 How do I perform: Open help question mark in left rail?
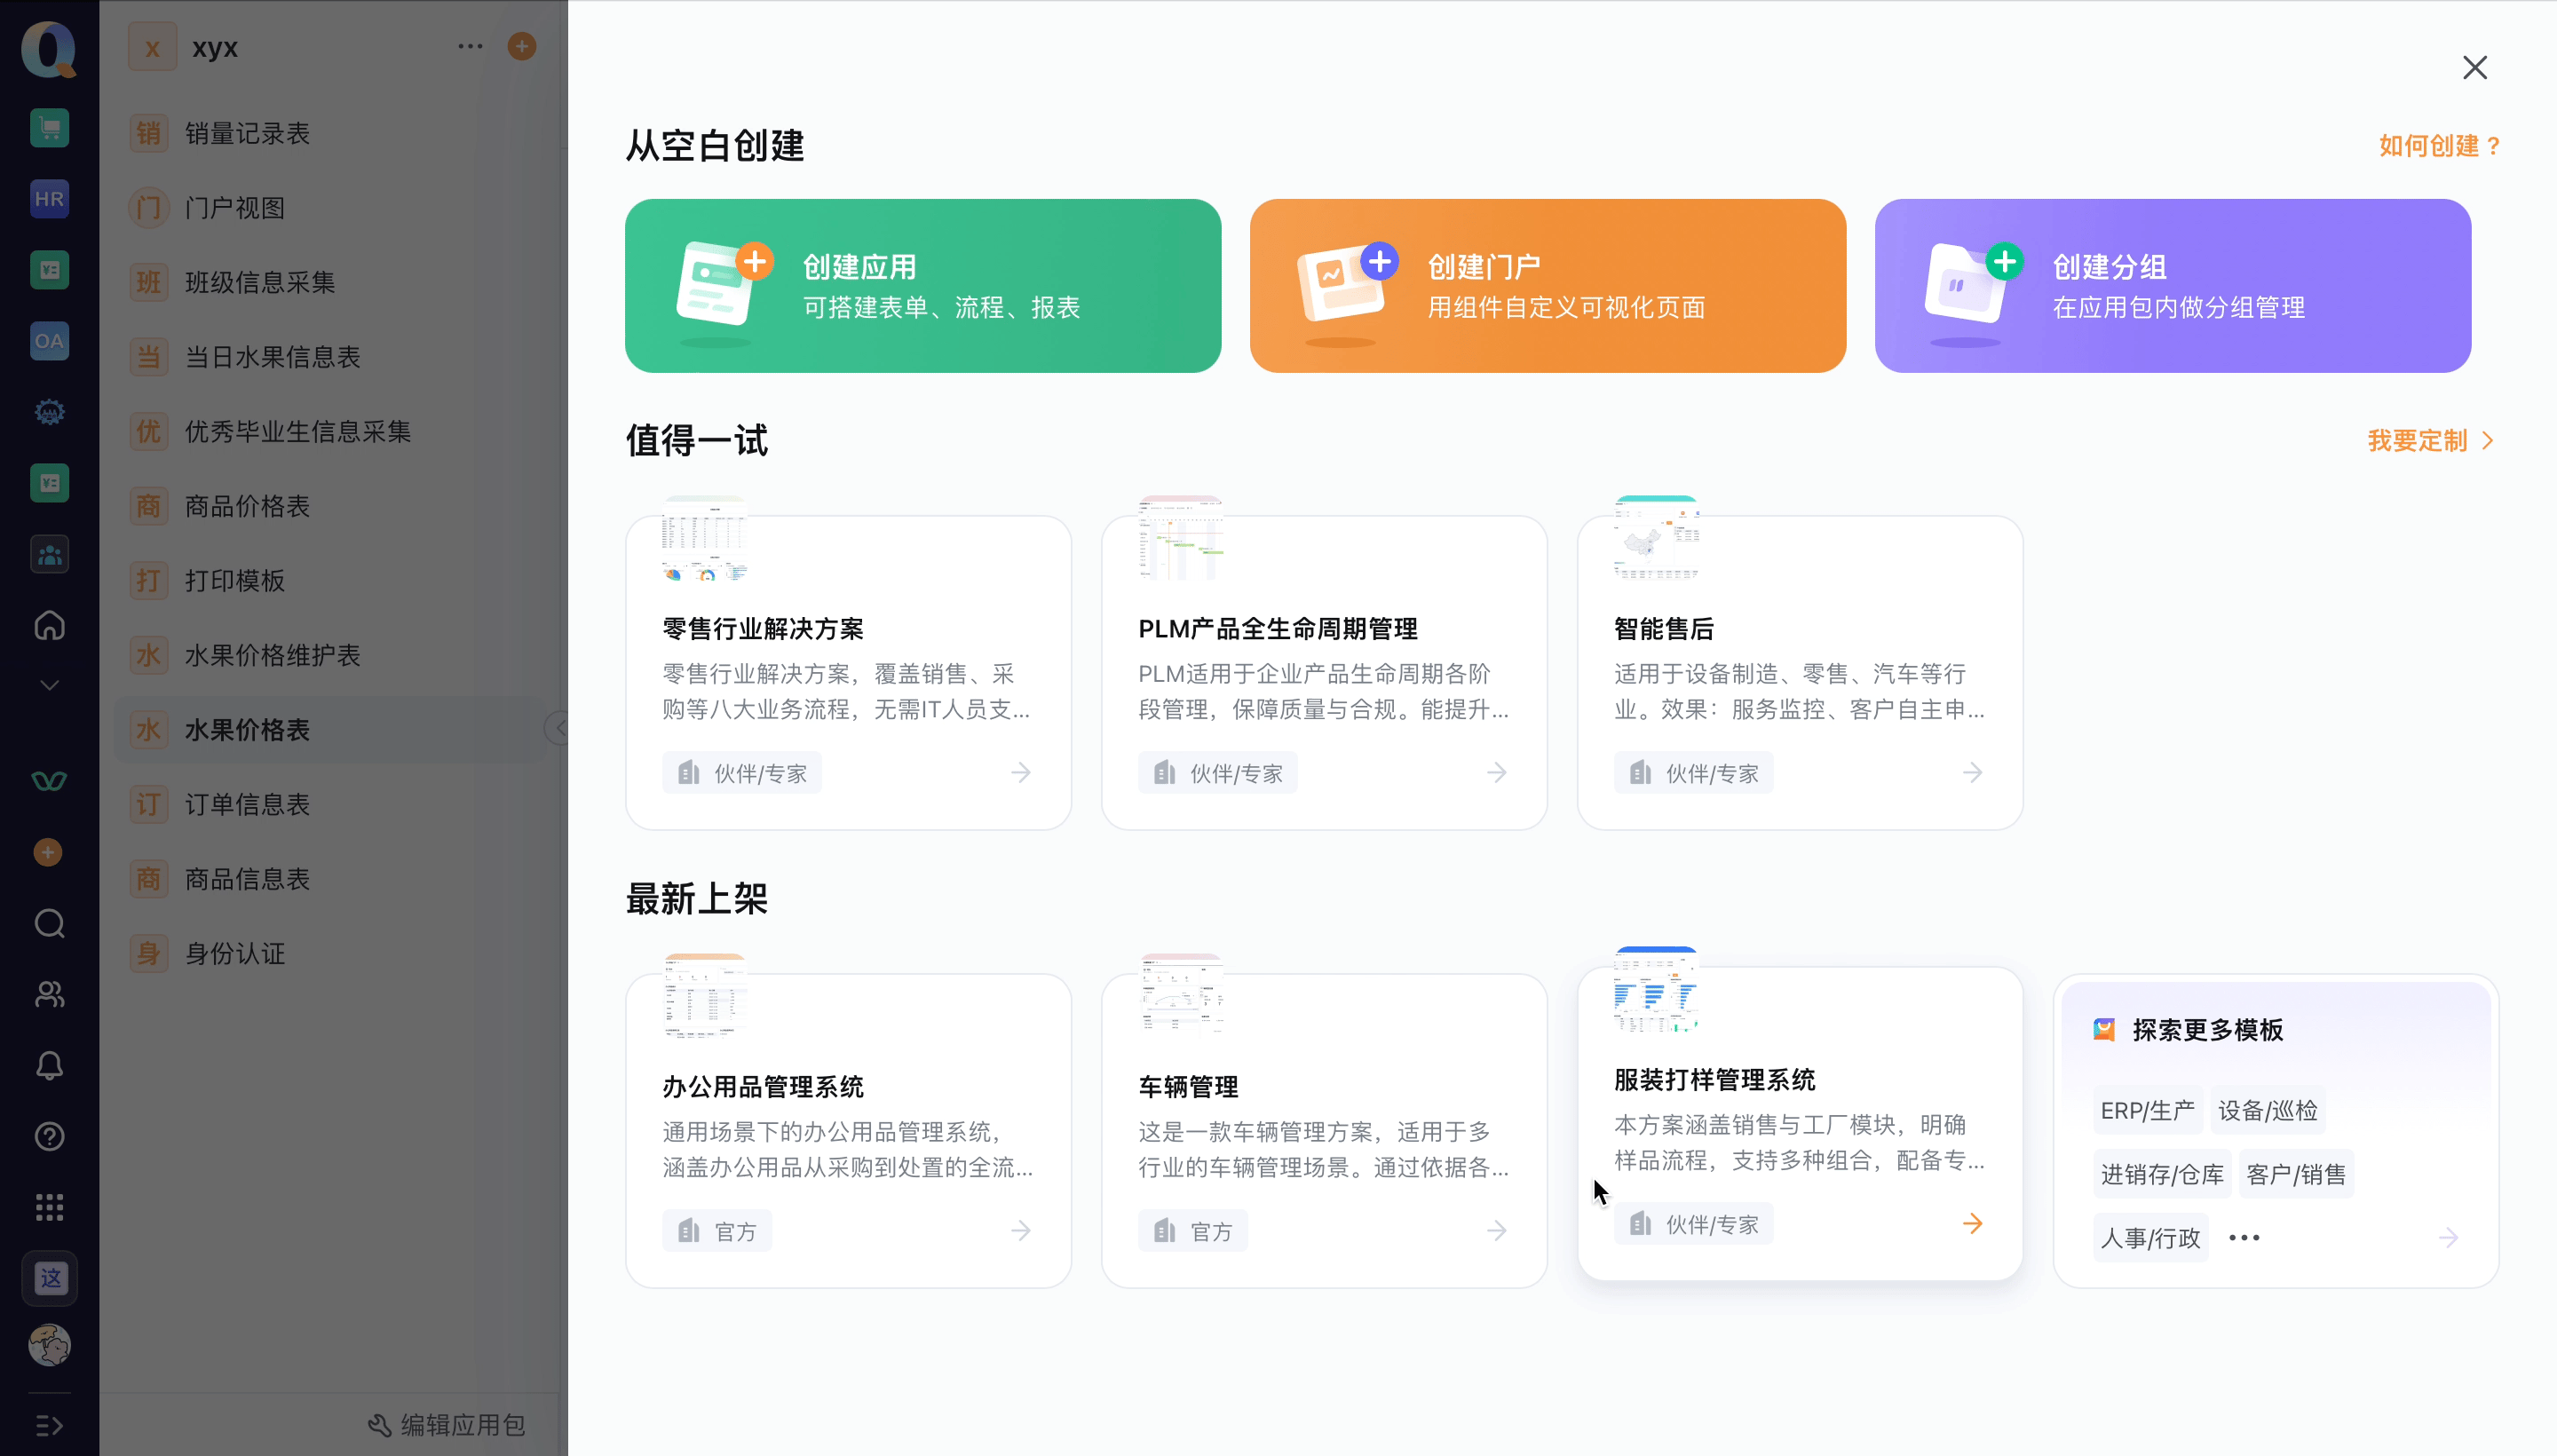49,1137
